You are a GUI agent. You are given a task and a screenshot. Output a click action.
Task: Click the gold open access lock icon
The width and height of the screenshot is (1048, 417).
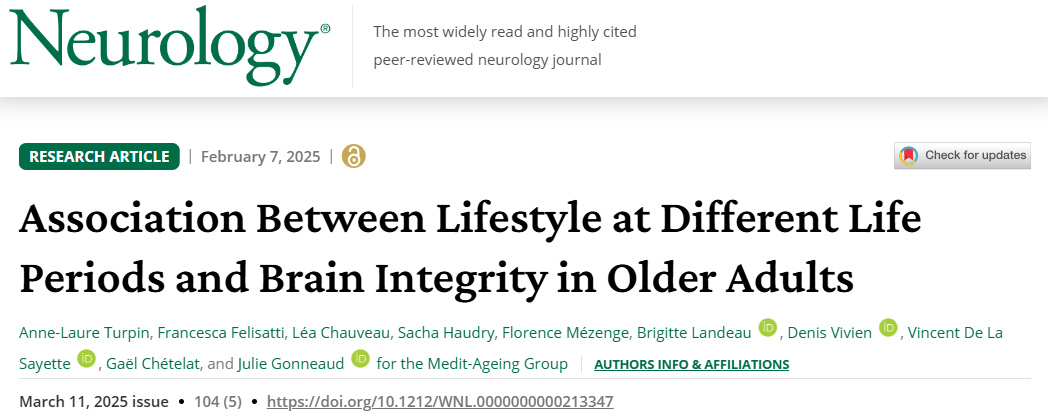354,156
